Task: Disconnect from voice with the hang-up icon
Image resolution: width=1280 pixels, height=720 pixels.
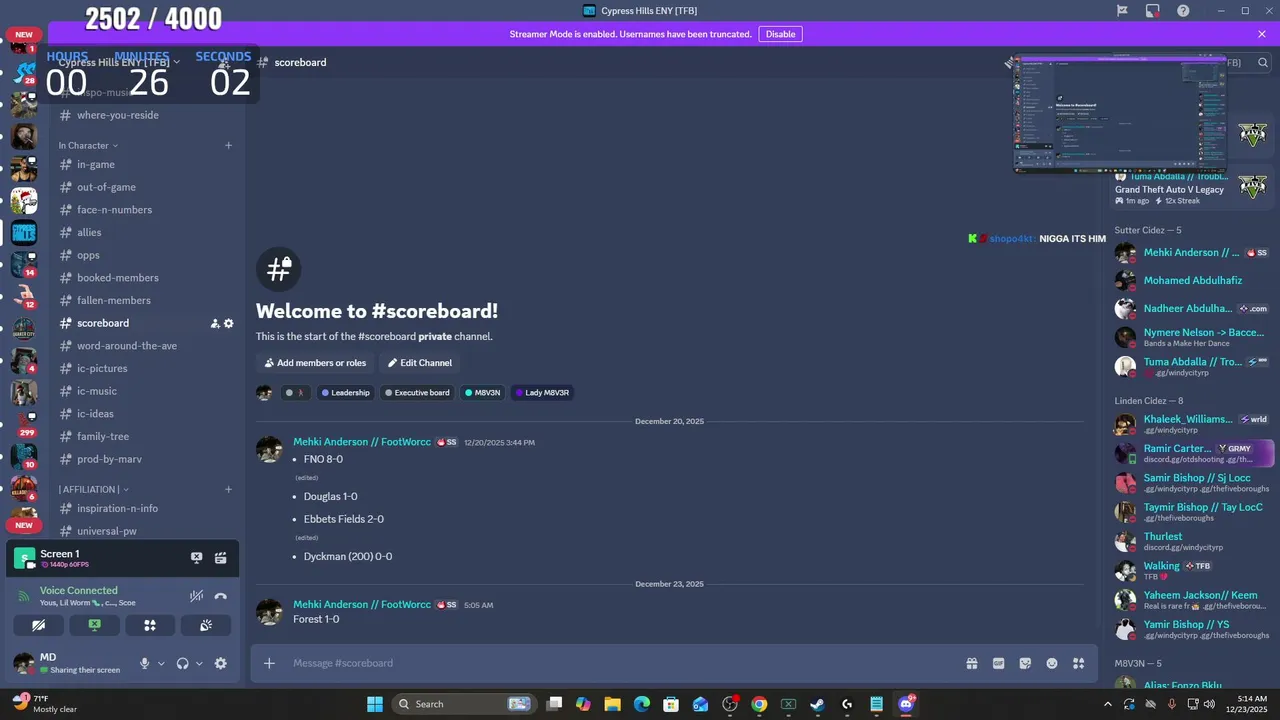Action: 221,596
